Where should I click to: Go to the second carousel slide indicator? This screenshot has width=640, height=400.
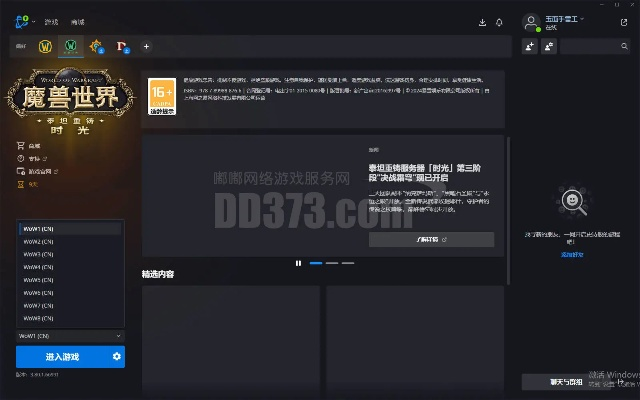[x=332, y=263]
